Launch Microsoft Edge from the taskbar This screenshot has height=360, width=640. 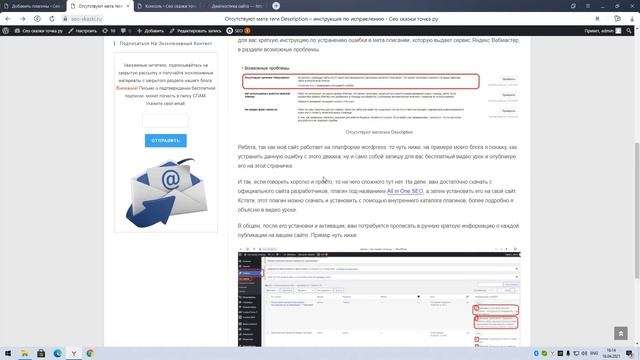pos(57,353)
